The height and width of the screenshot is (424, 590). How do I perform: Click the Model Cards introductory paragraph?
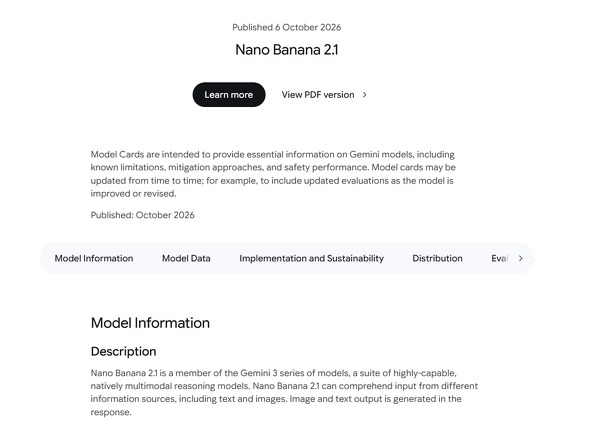(273, 174)
